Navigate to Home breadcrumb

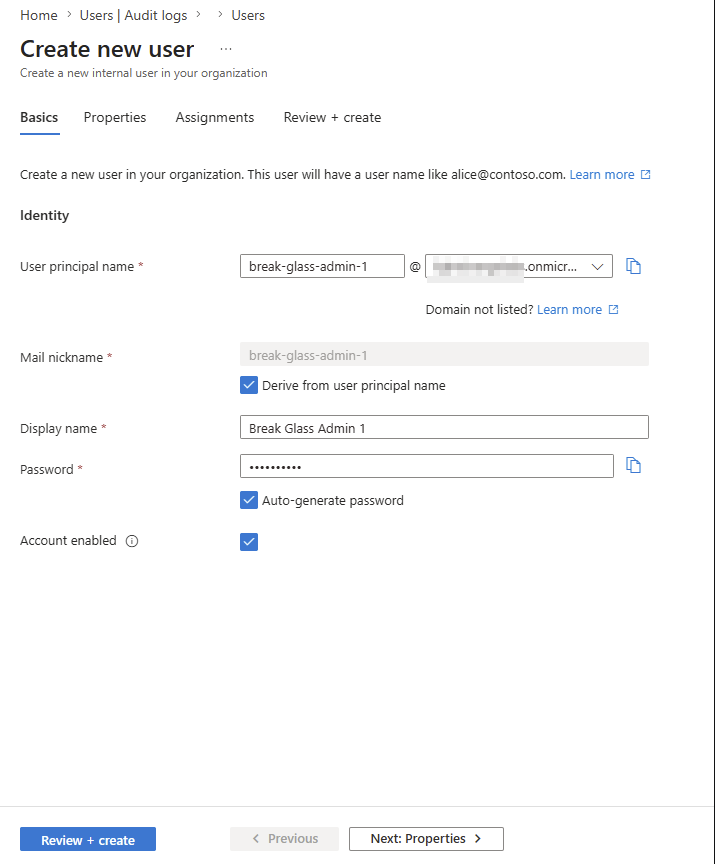pos(39,15)
